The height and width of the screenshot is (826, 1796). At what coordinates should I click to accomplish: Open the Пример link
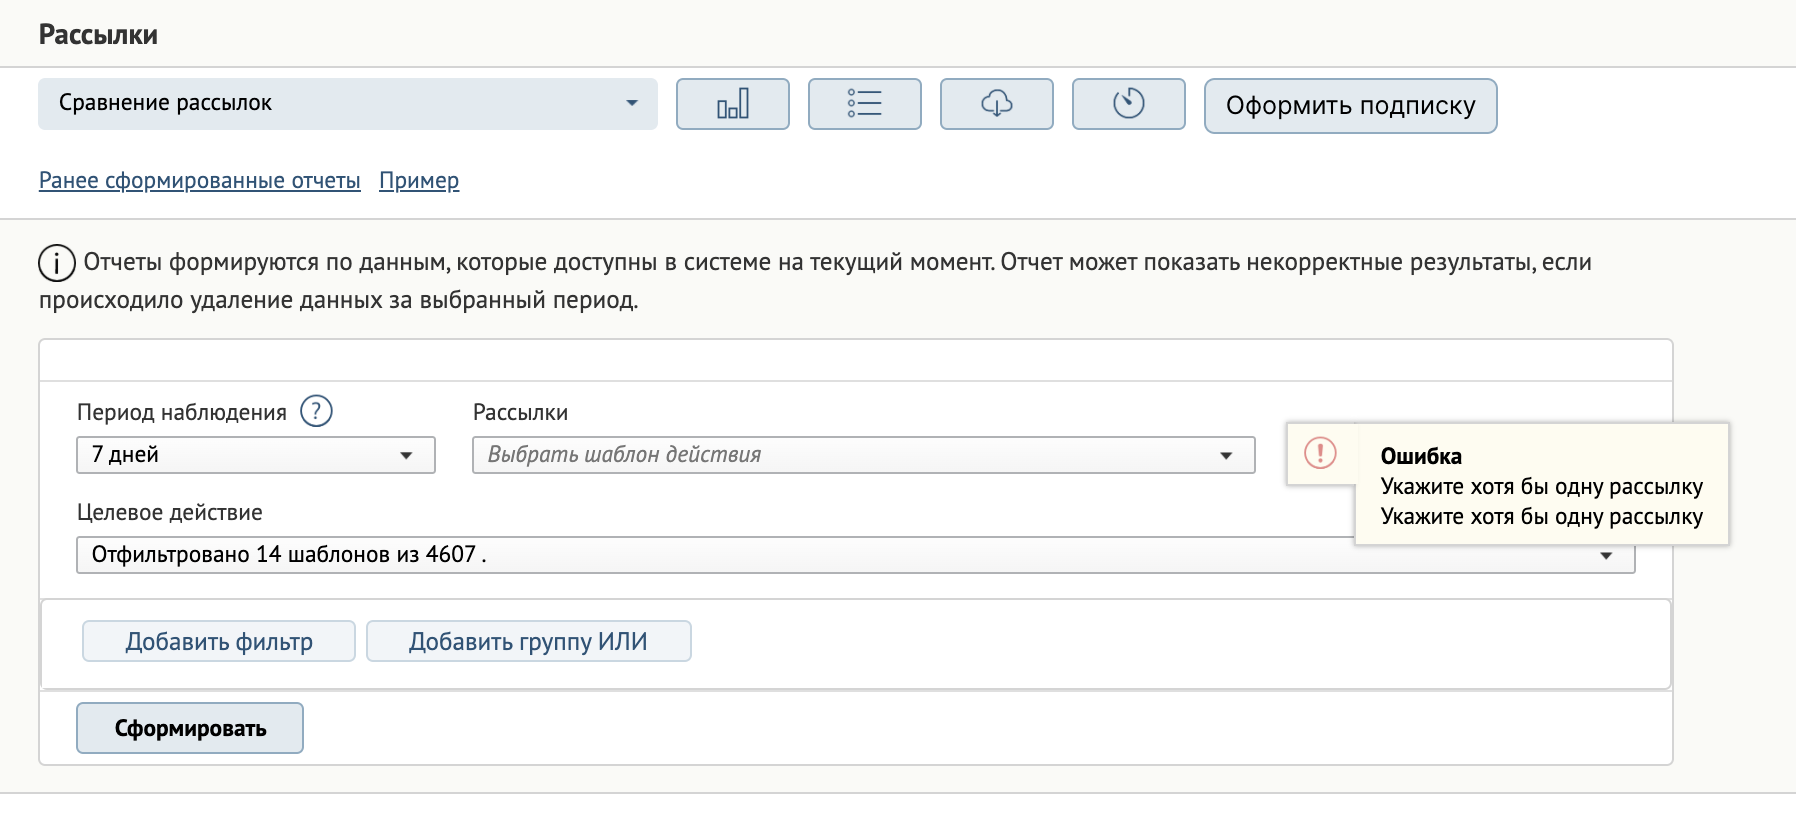coord(419,181)
